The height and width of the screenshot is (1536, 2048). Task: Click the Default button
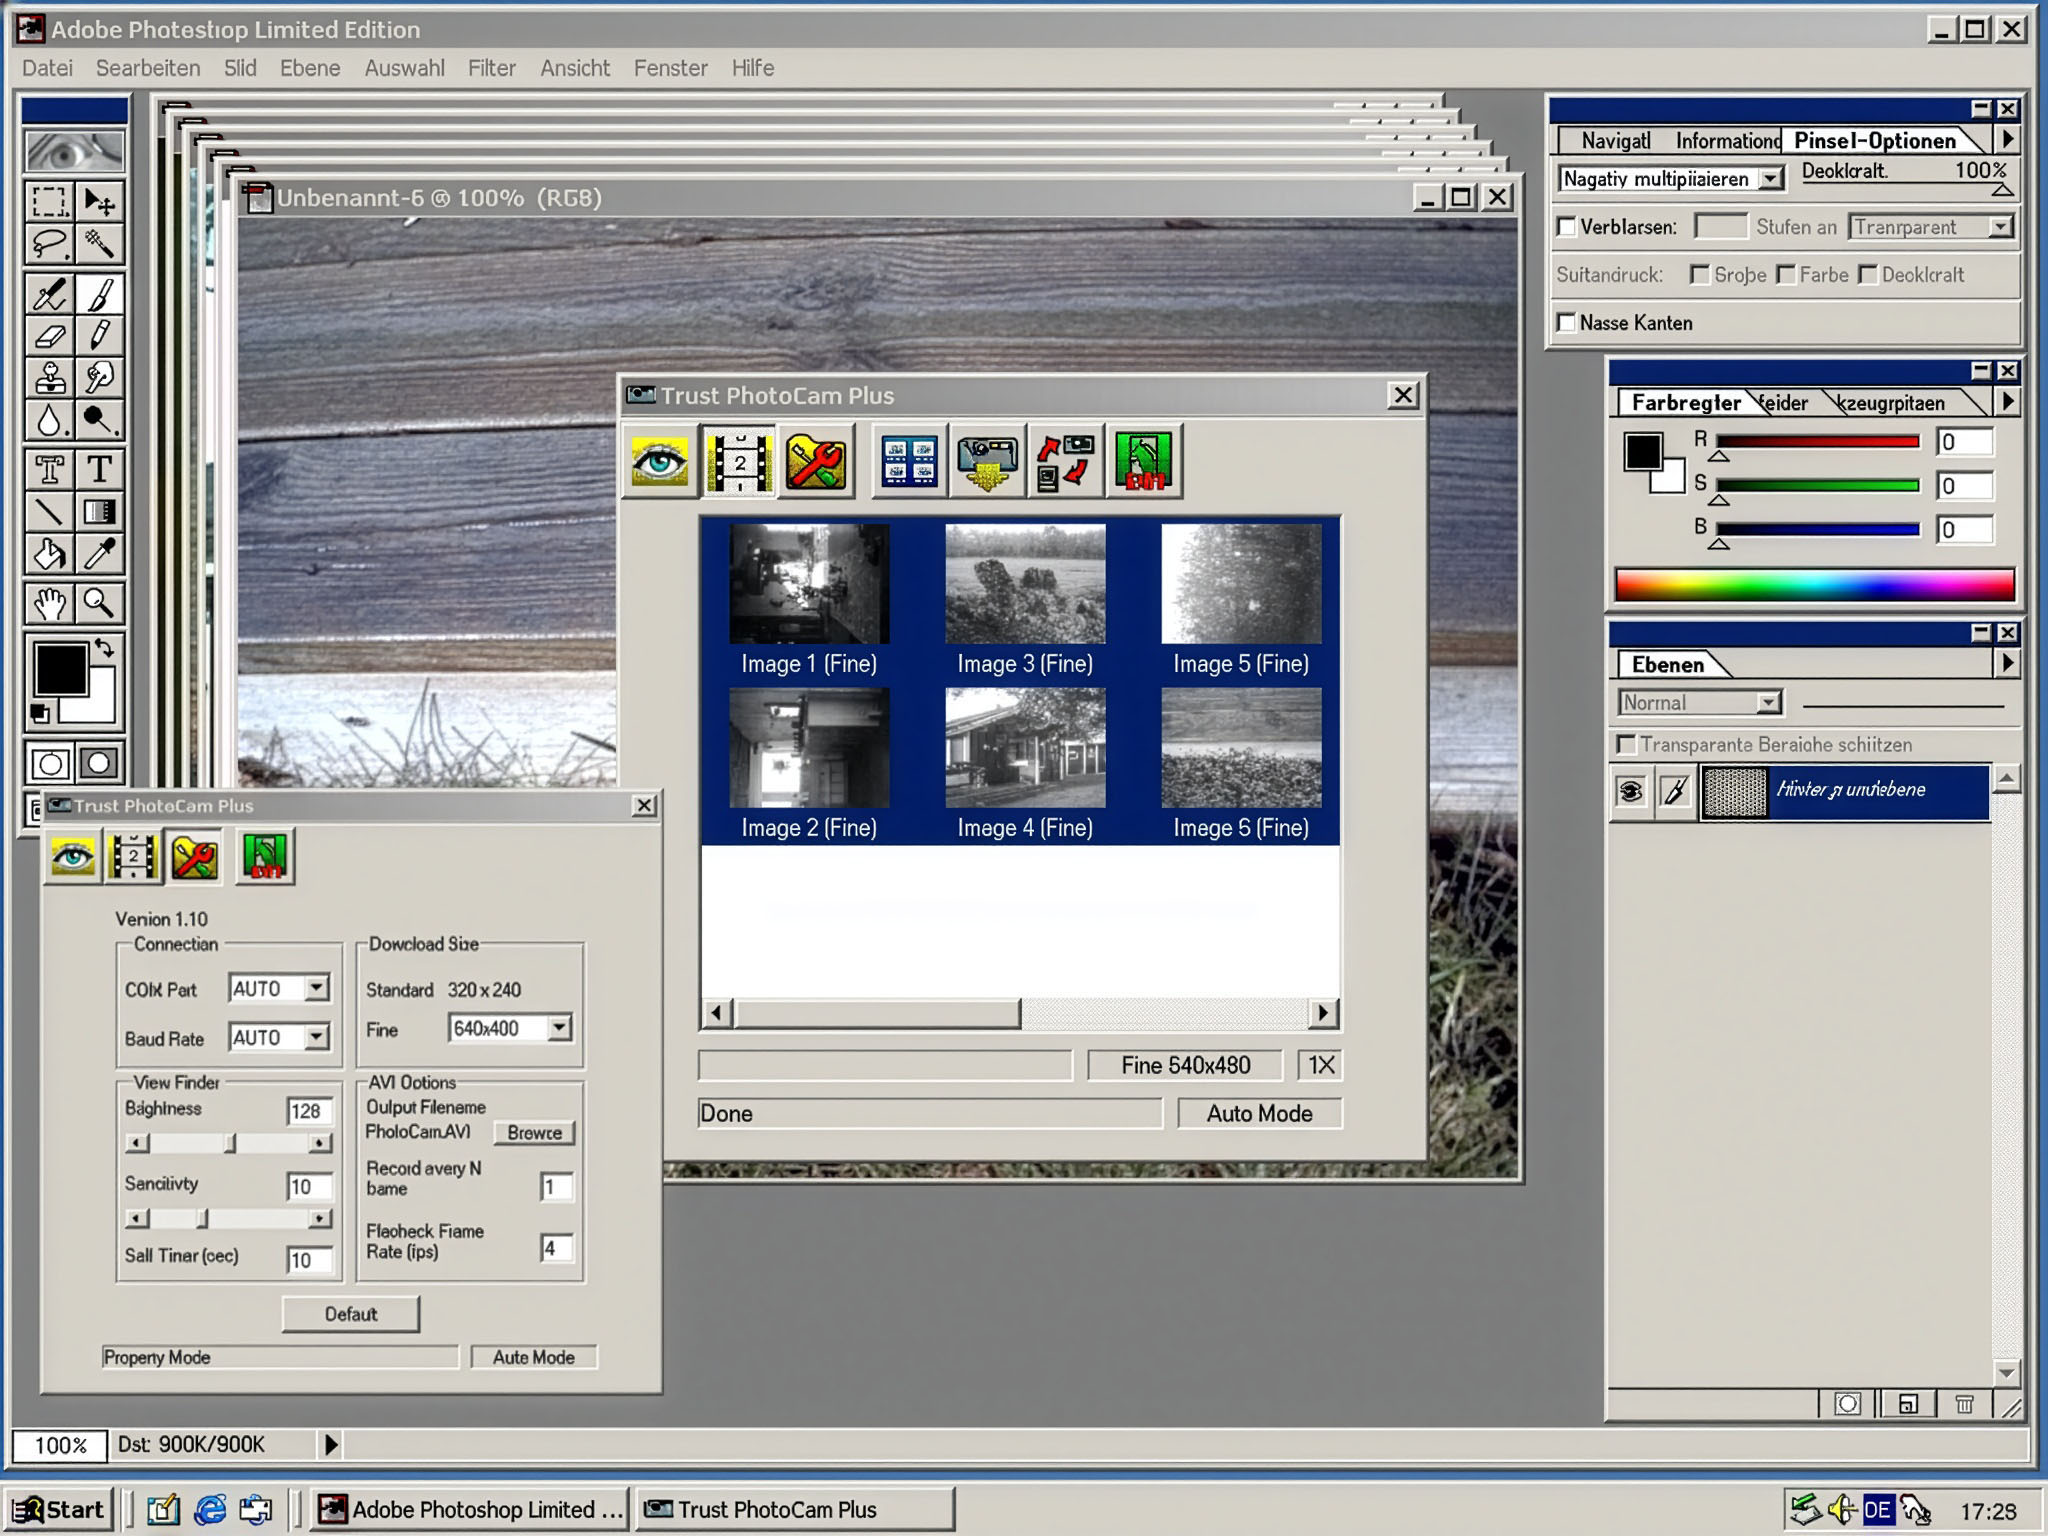click(350, 1314)
